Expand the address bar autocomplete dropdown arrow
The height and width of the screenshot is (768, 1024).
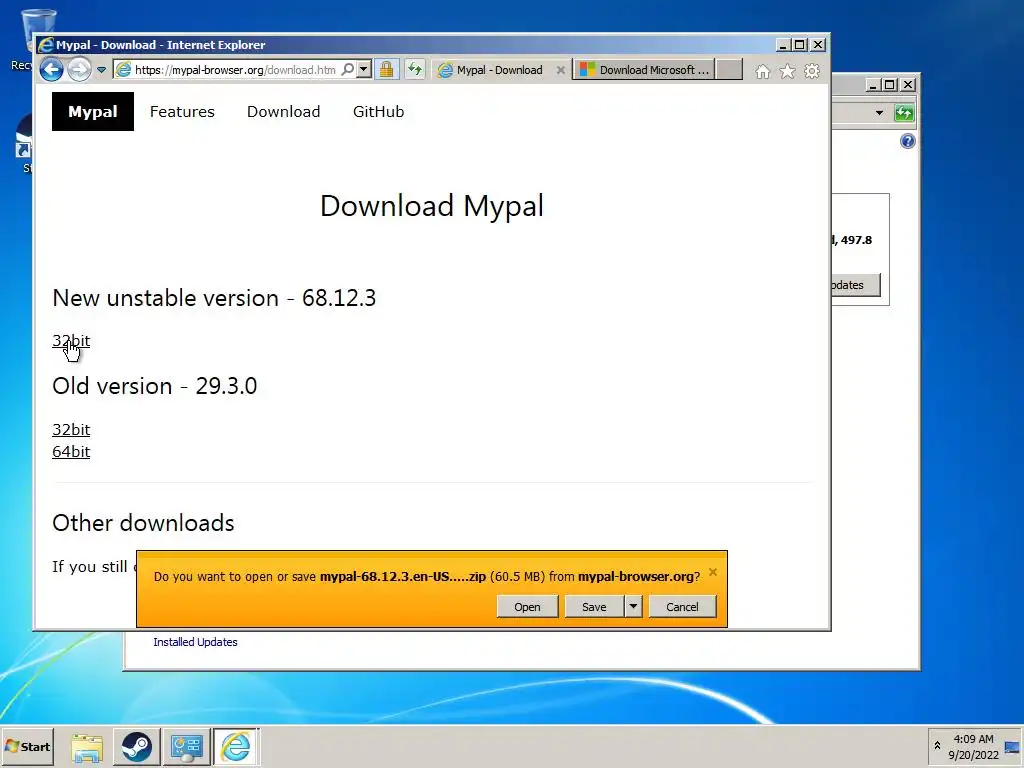click(x=364, y=69)
